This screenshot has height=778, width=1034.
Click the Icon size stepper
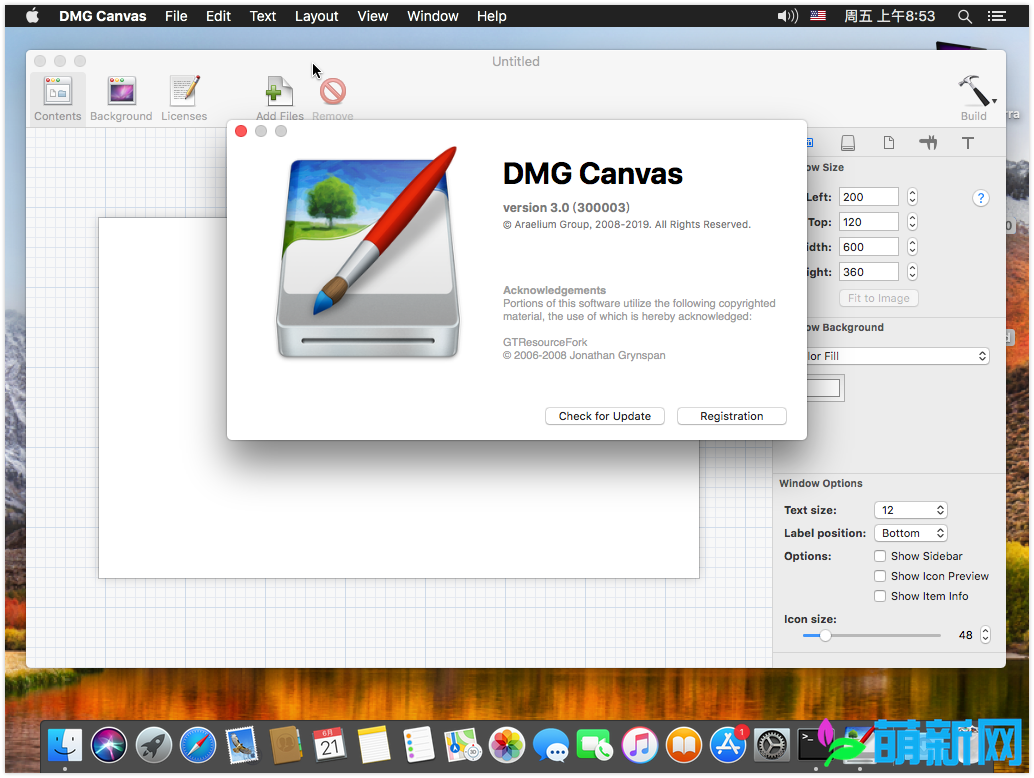click(x=985, y=634)
